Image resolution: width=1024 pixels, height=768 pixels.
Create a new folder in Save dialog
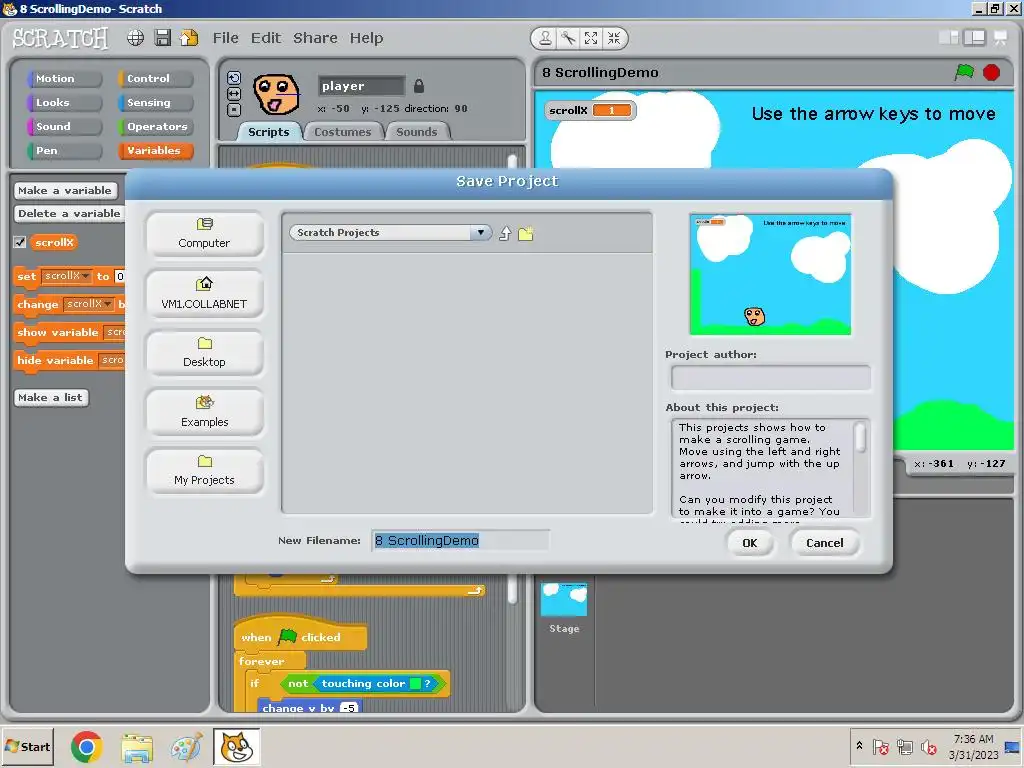526,233
